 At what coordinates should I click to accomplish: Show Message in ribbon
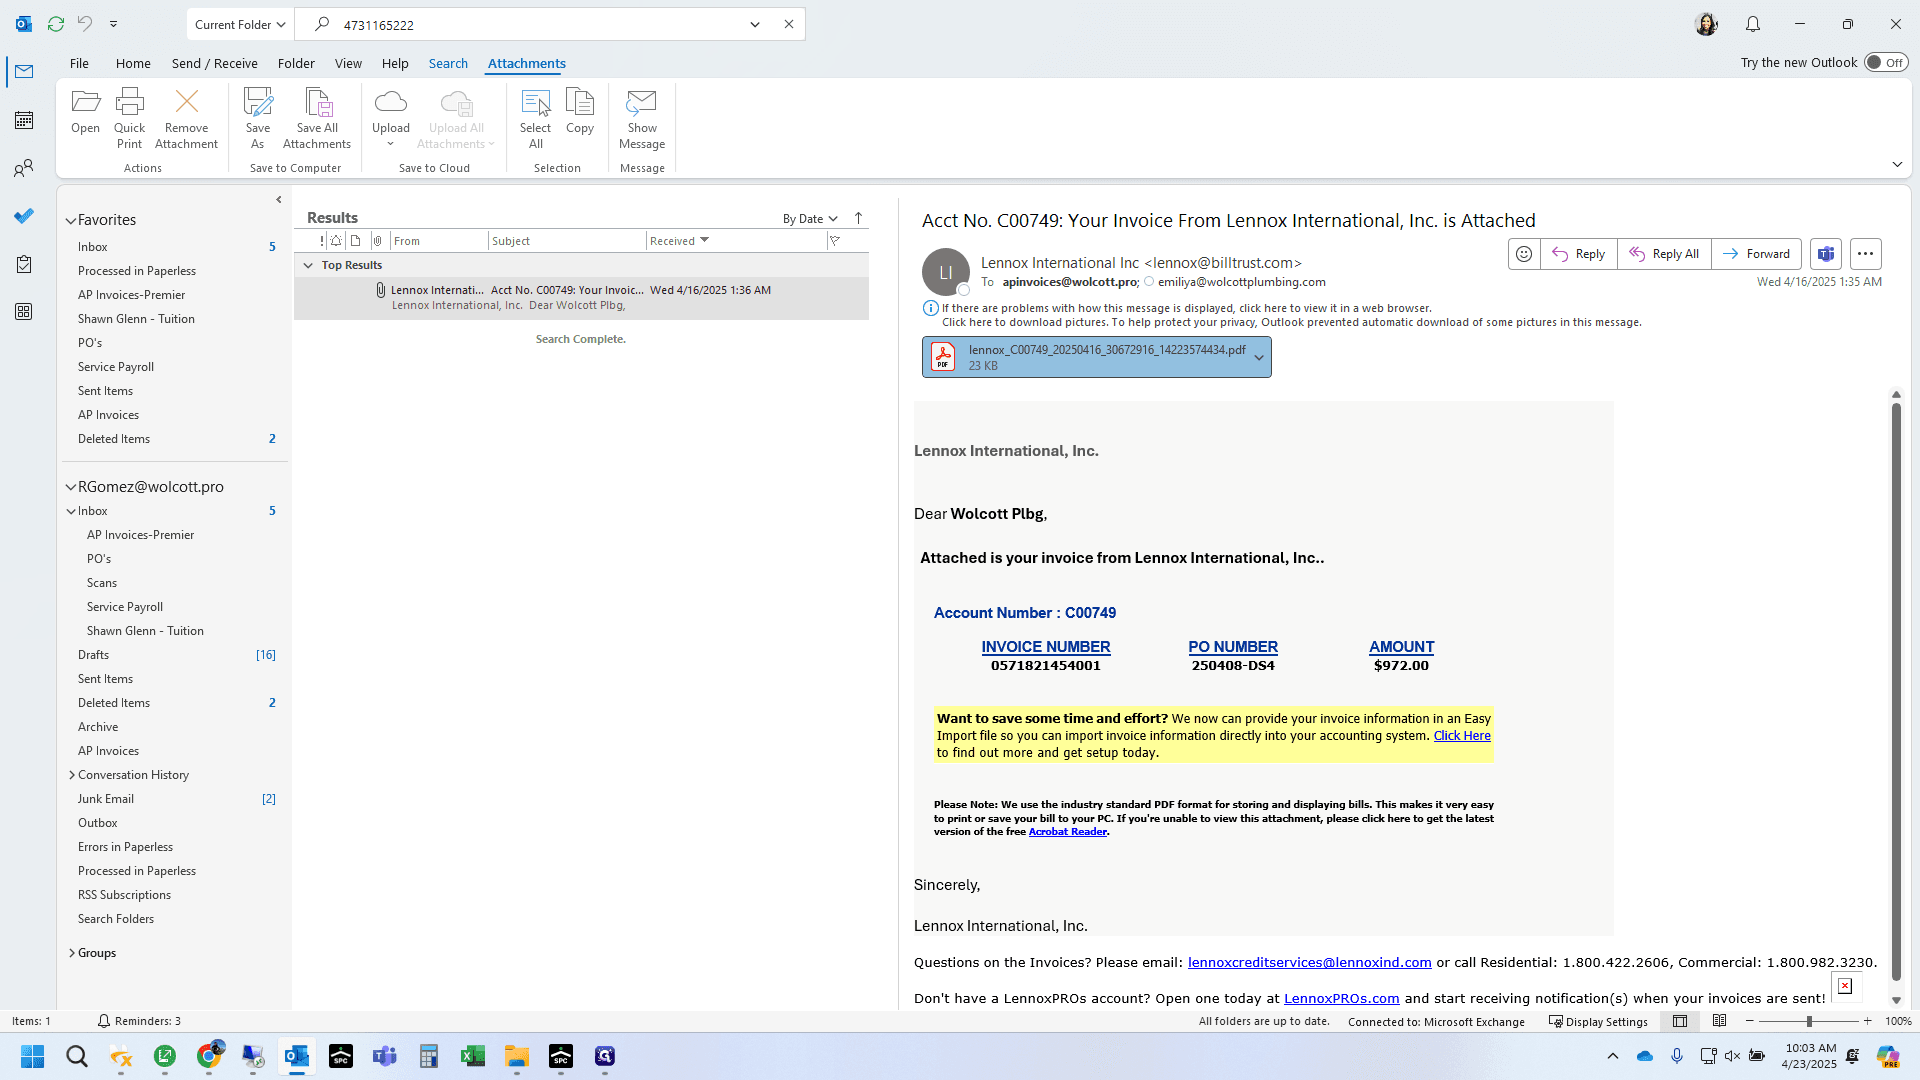(642, 118)
